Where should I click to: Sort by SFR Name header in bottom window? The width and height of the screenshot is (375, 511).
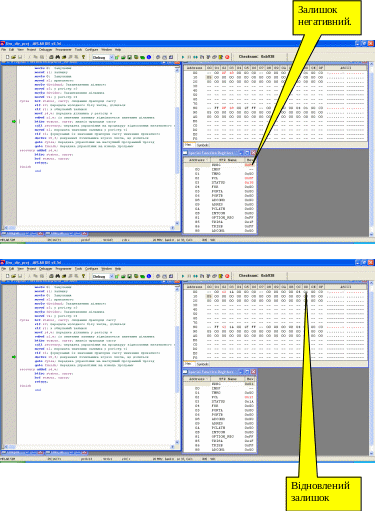click(228, 379)
